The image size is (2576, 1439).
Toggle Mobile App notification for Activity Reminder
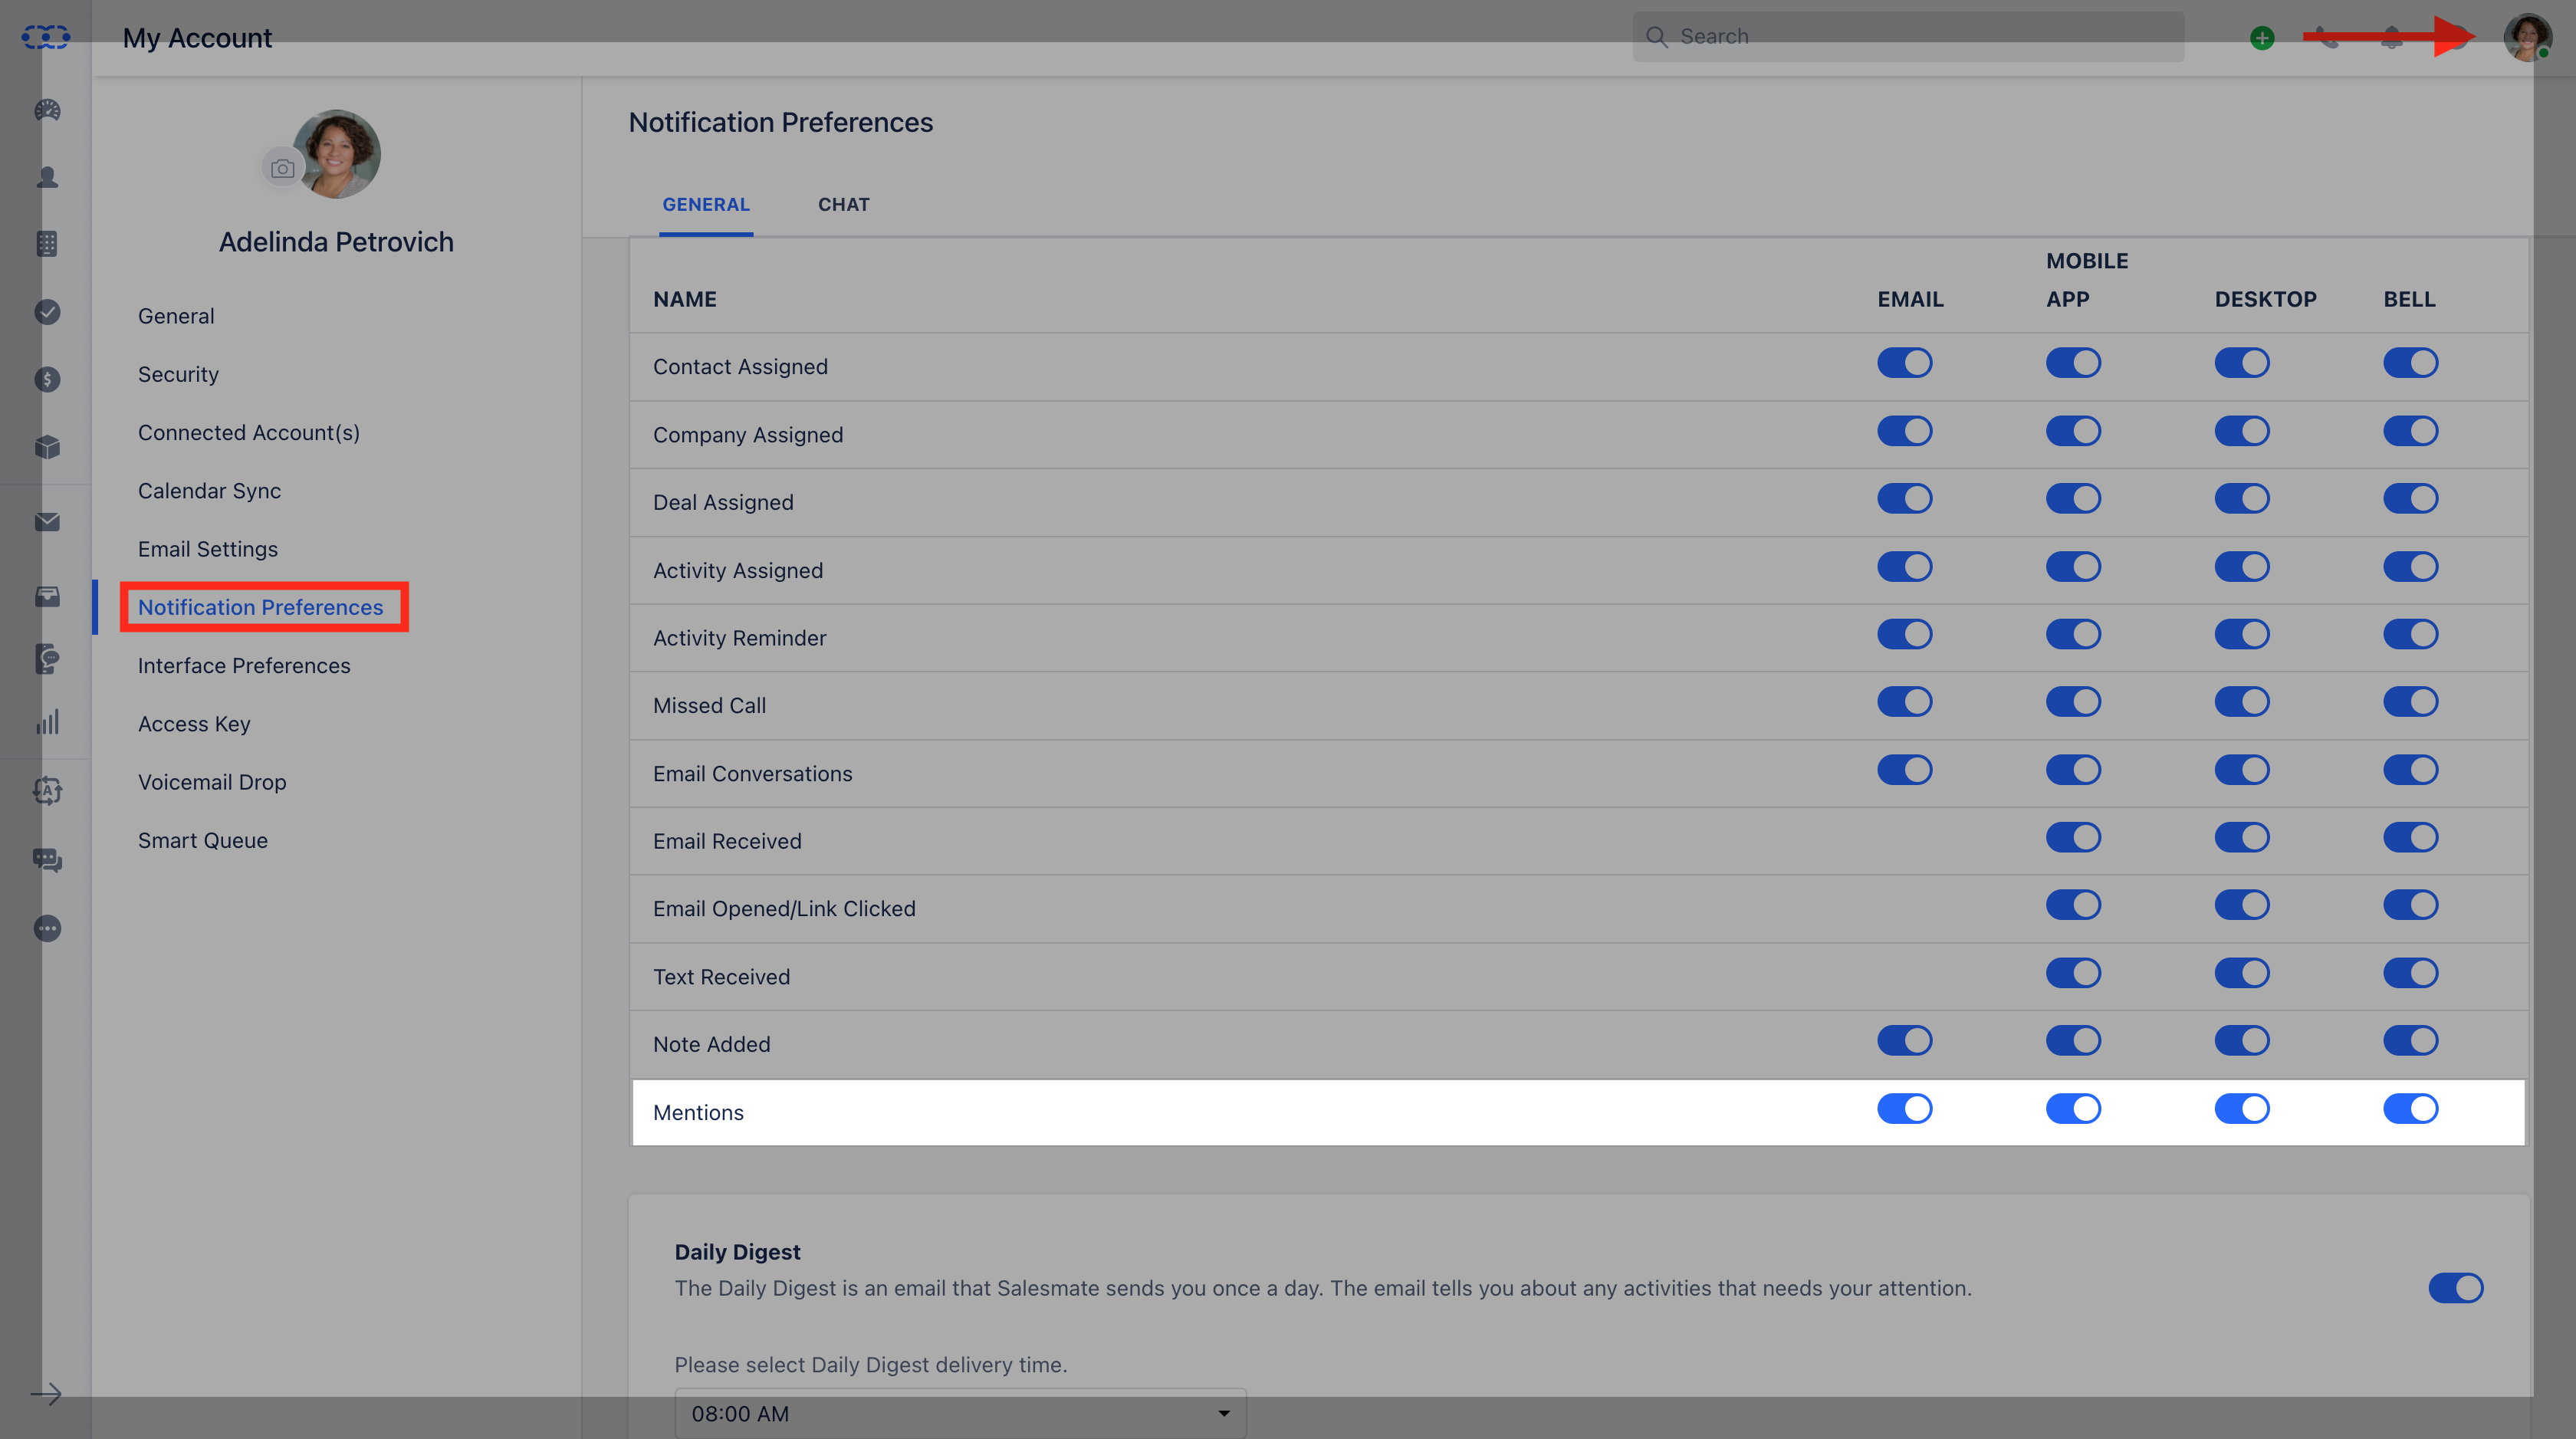[x=2073, y=634]
